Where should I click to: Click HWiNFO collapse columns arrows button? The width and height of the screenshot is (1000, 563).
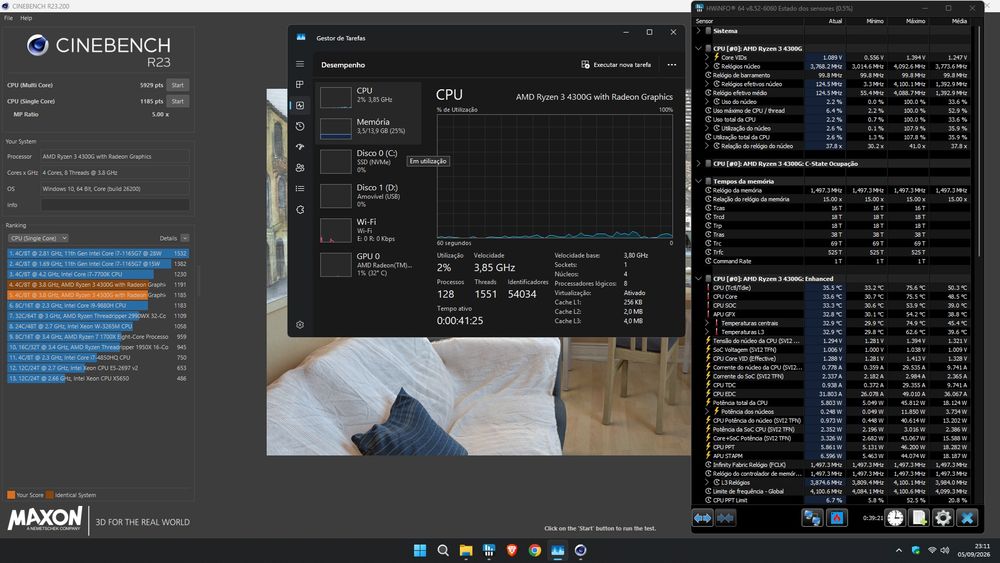[x=725, y=518]
